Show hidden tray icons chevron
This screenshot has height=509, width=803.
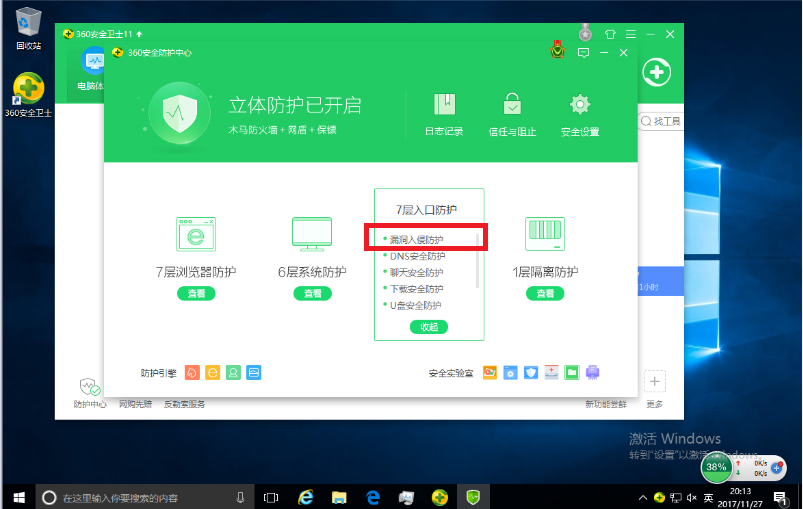(x=642, y=497)
